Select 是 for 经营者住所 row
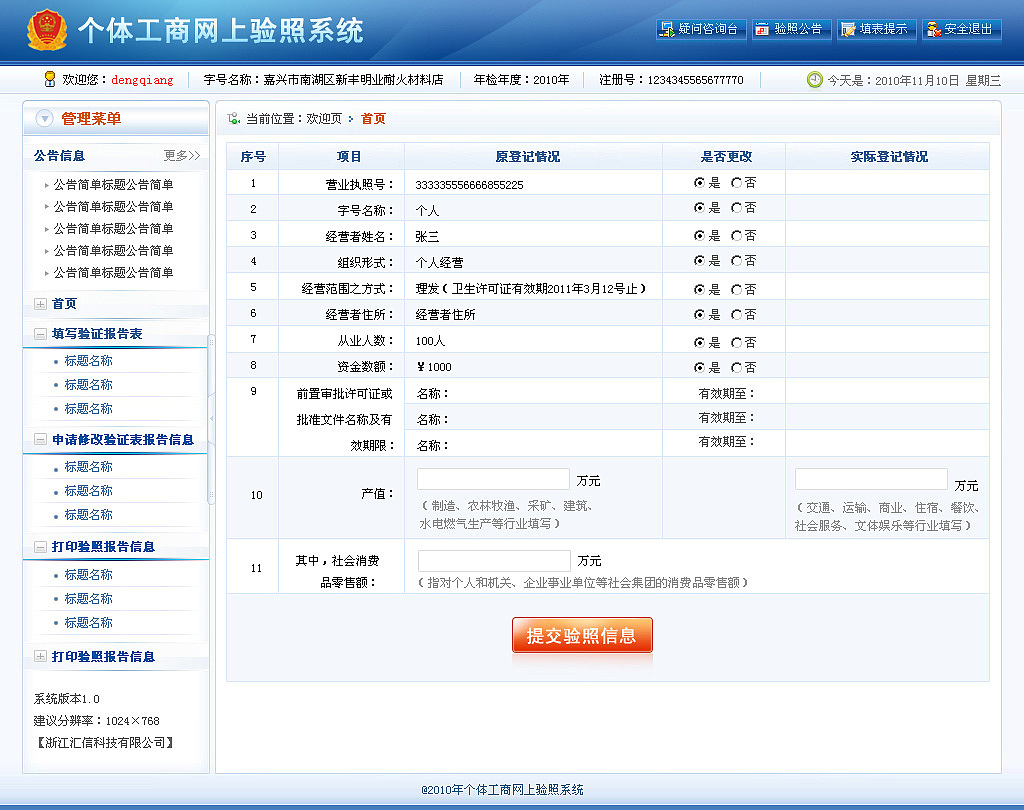 tap(699, 315)
